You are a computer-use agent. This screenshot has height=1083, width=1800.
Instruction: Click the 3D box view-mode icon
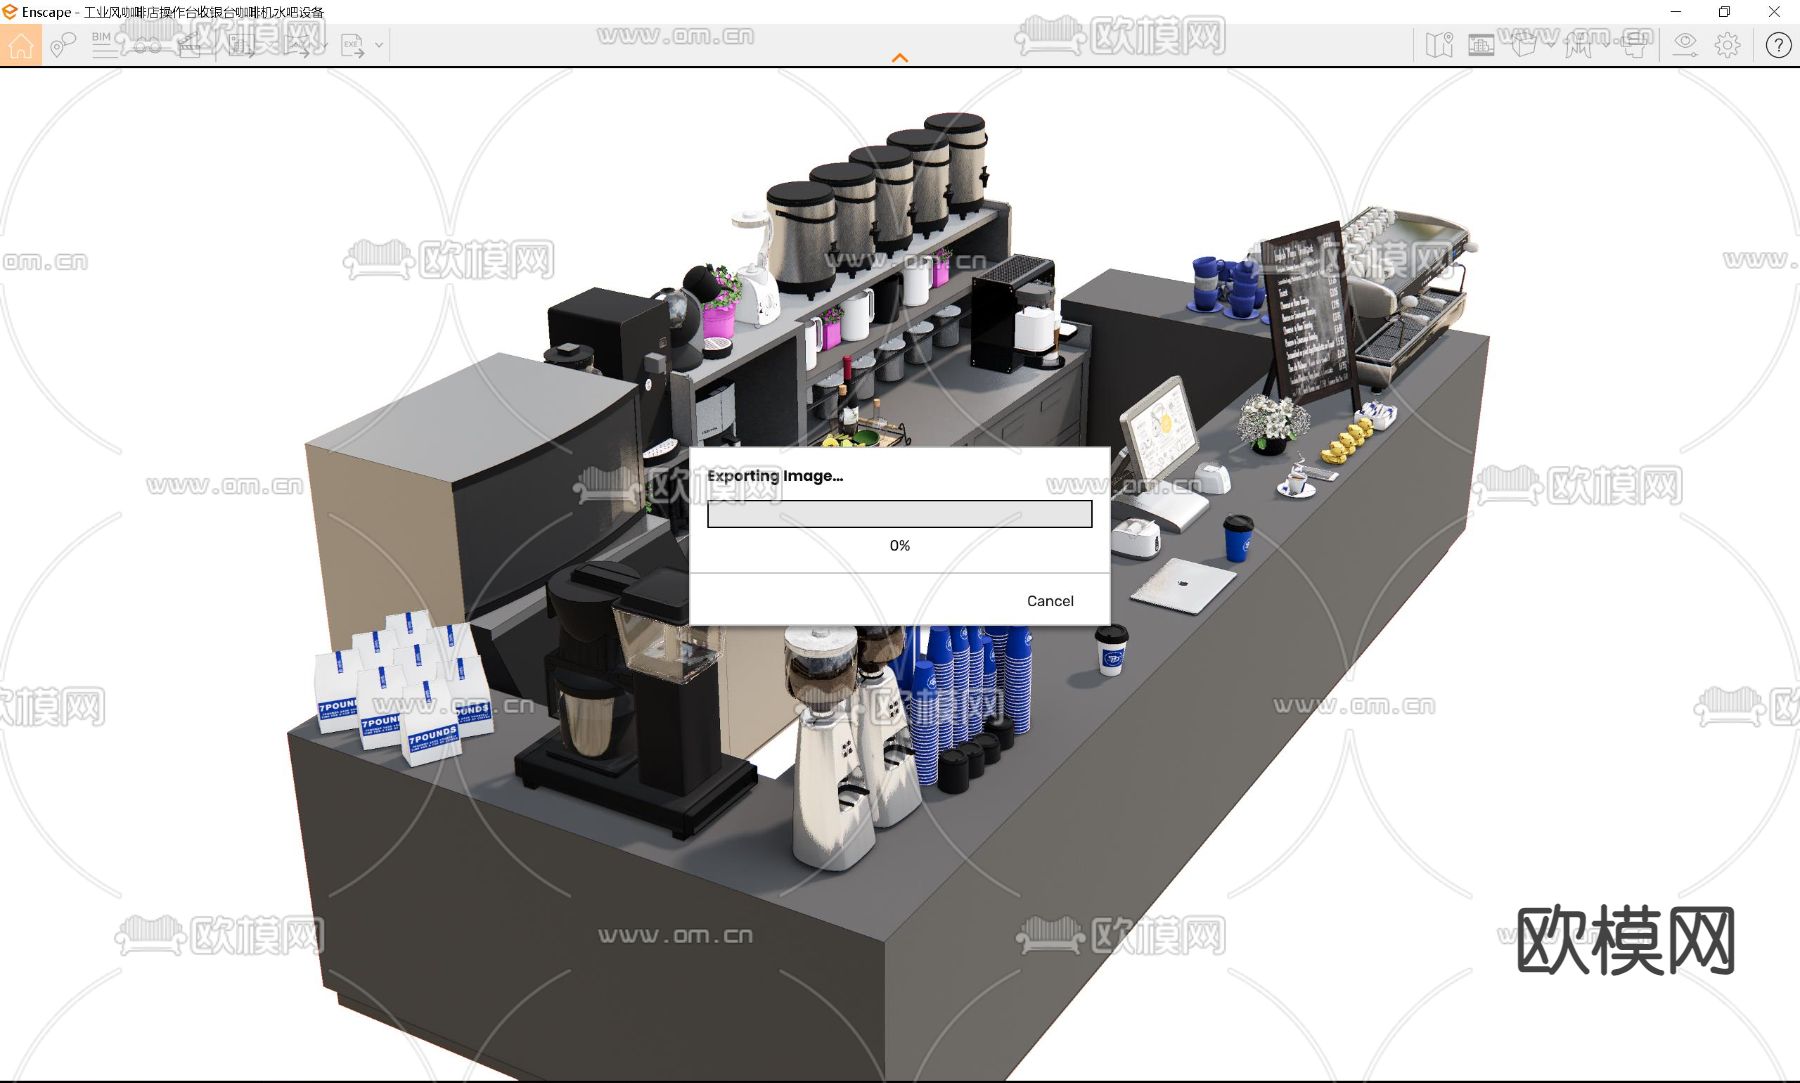coord(1523,45)
